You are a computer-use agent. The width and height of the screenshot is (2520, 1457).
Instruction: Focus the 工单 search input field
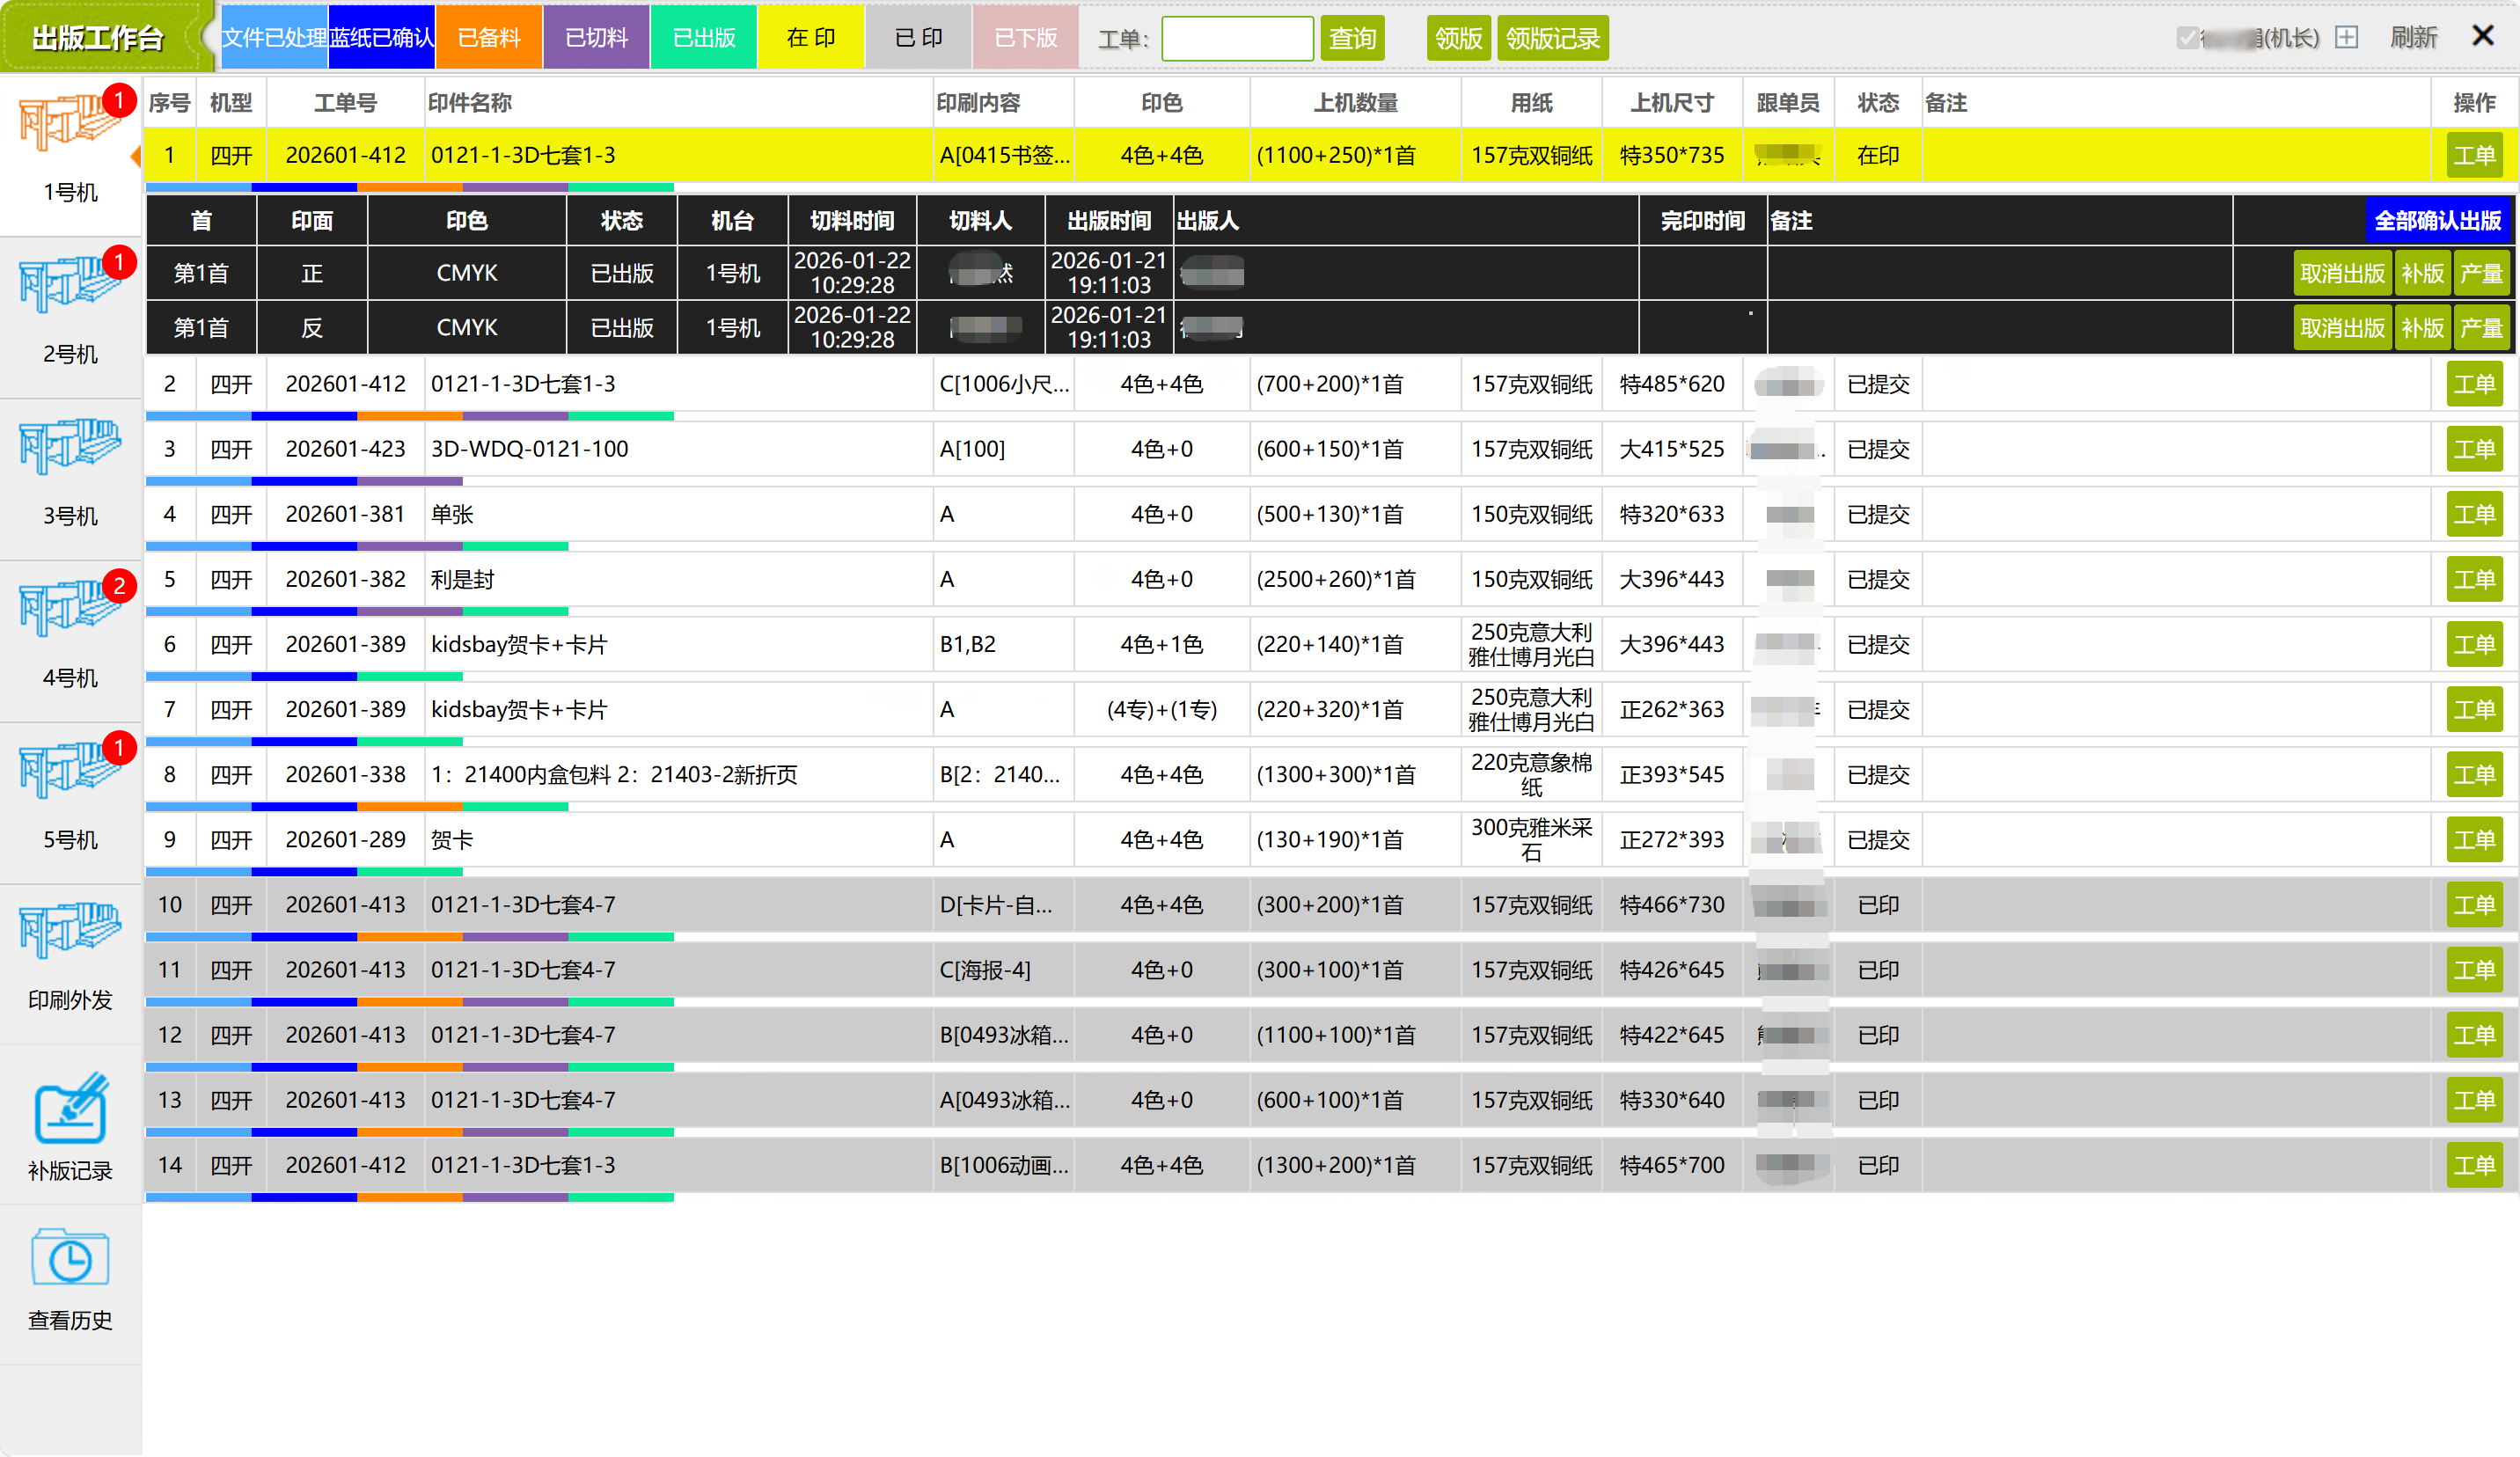pyautogui.click(x=1237, y=38)
